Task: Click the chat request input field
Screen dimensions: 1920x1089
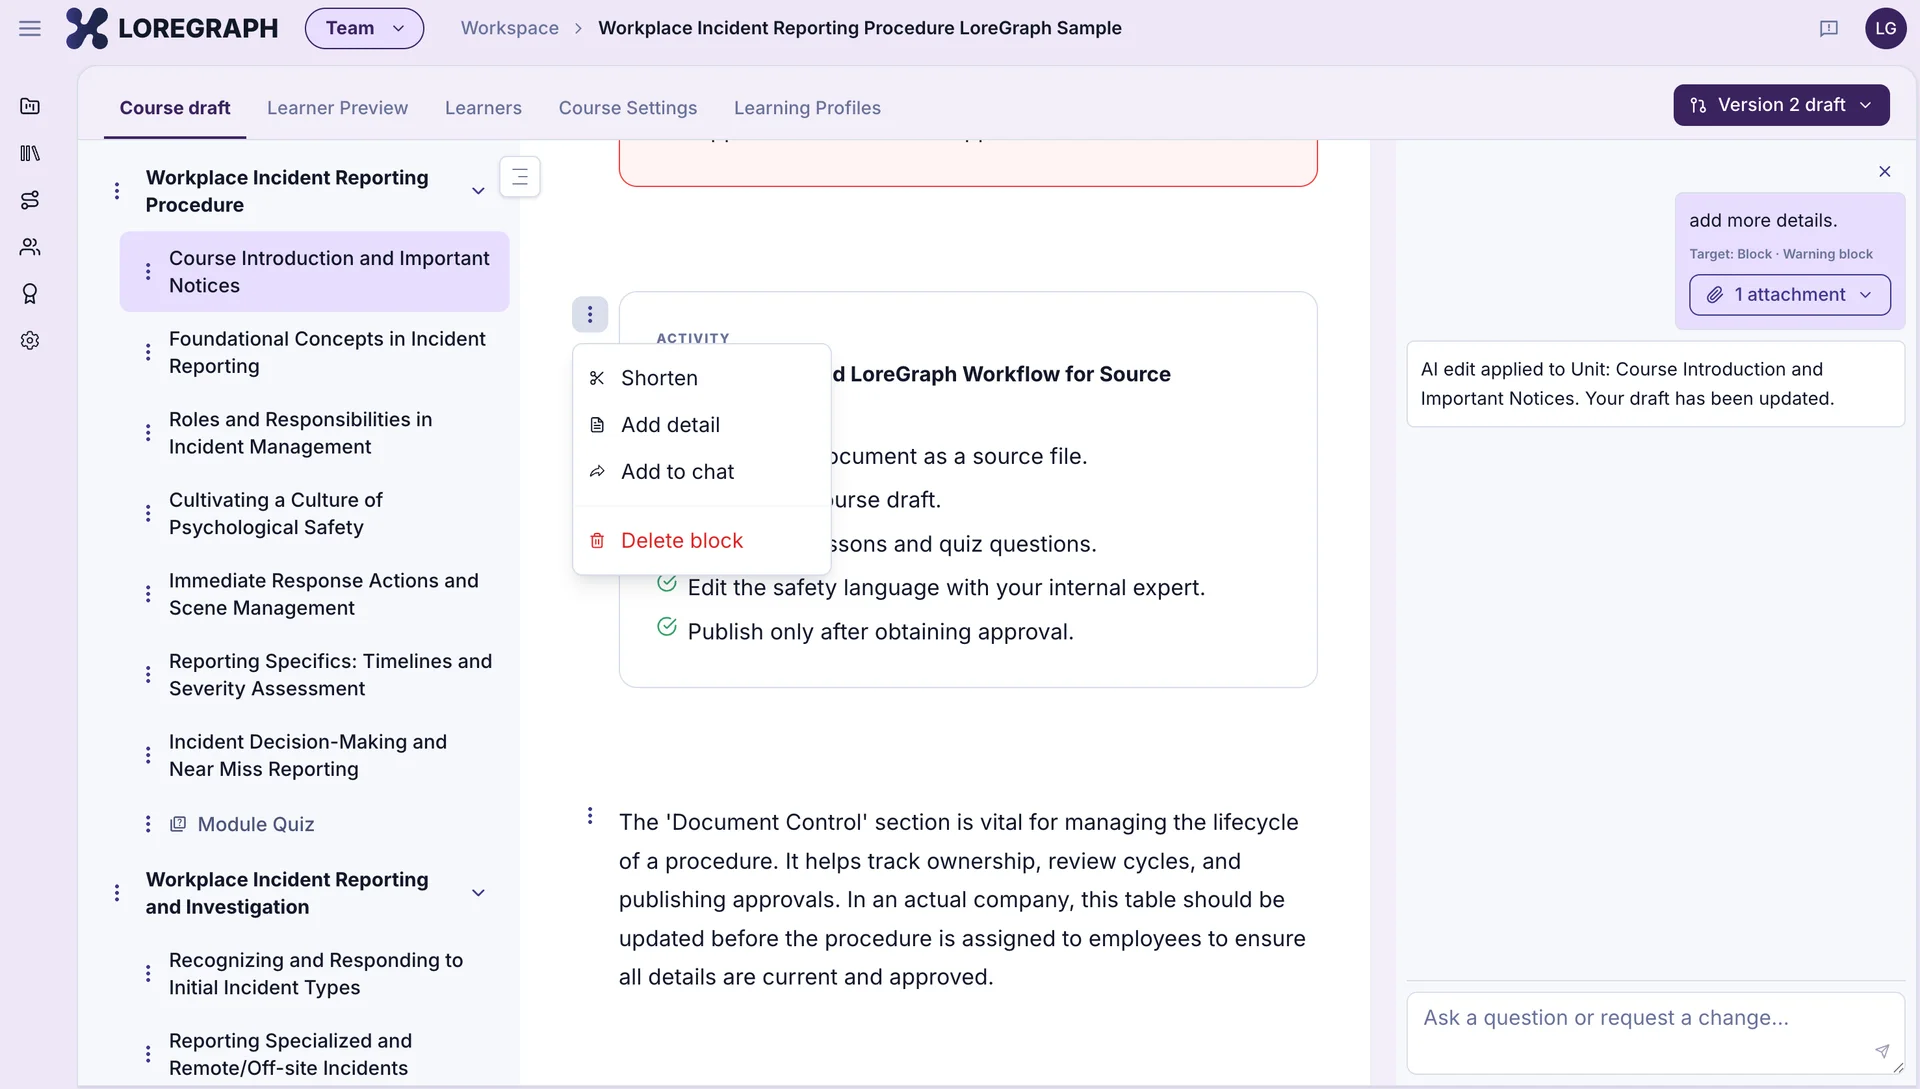Action: (x=1655, y=1033)
